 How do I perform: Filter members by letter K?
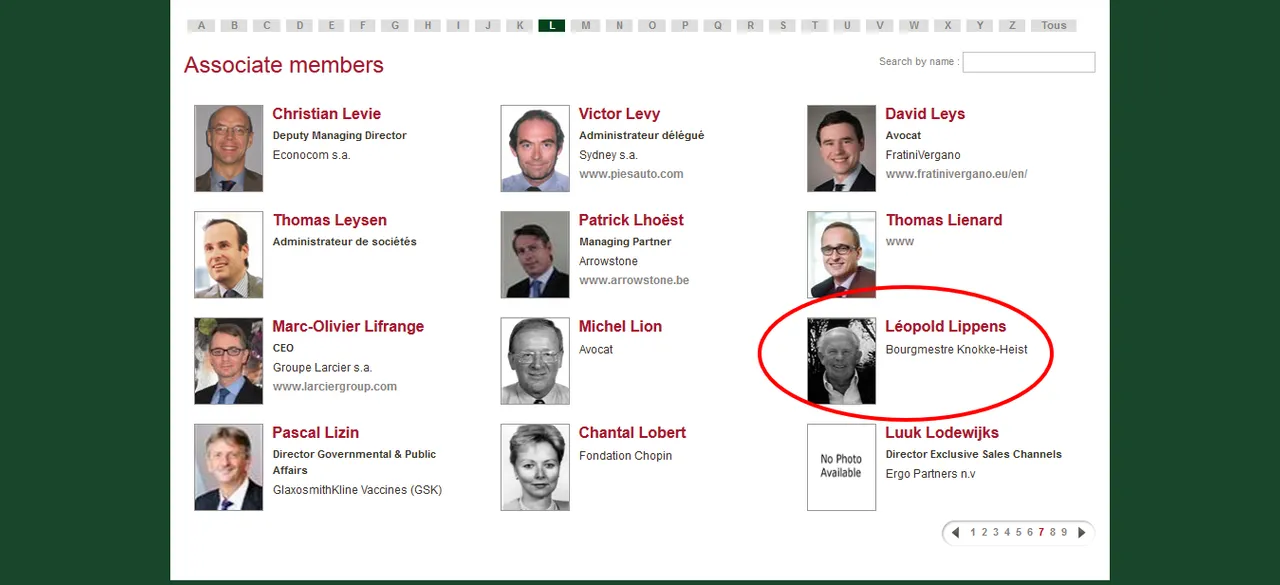[519, 26]
